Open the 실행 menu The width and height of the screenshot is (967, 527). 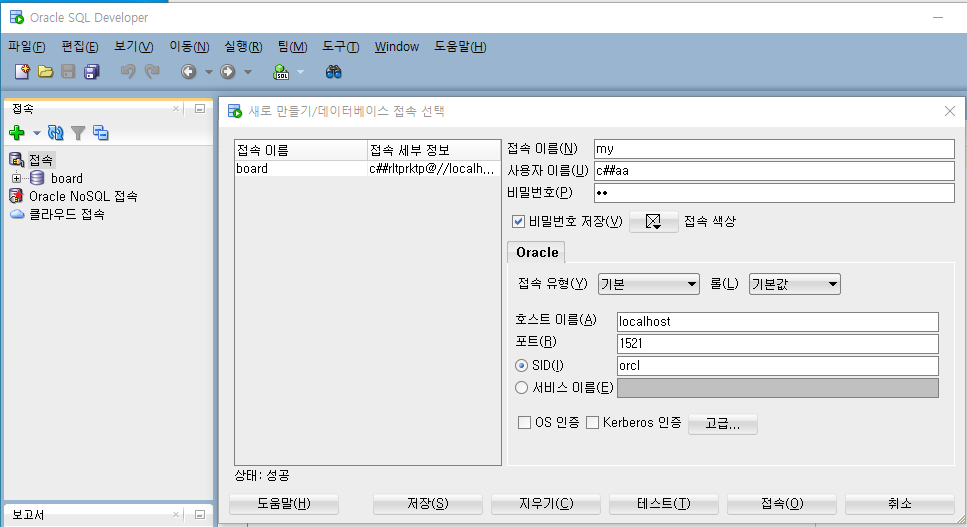(243, 47)
